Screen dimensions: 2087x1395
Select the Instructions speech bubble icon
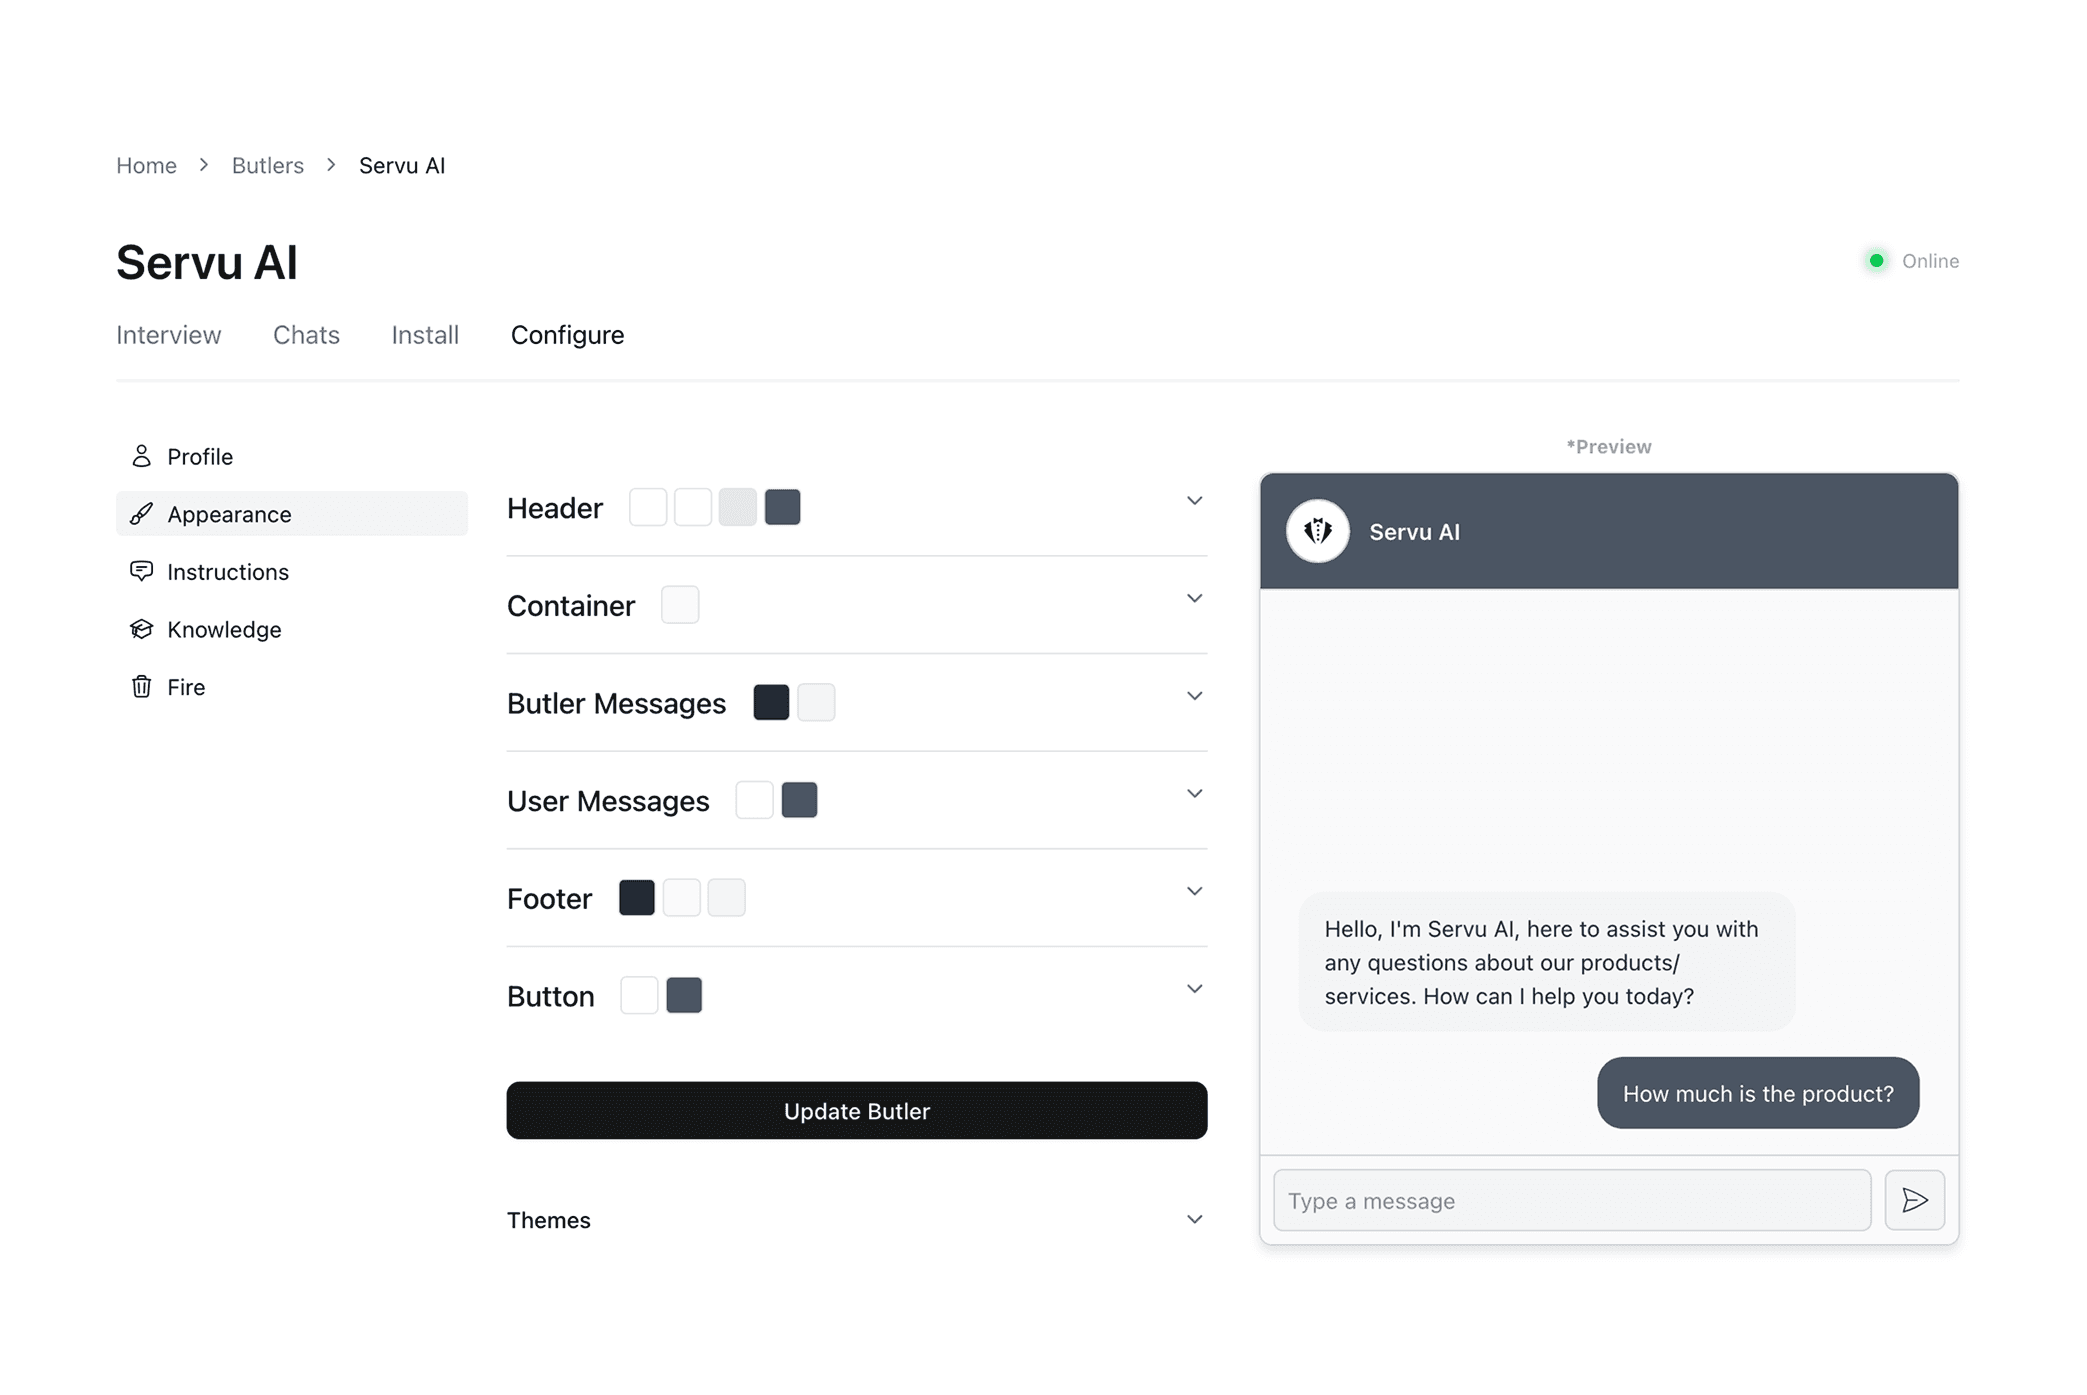[141, 571]
